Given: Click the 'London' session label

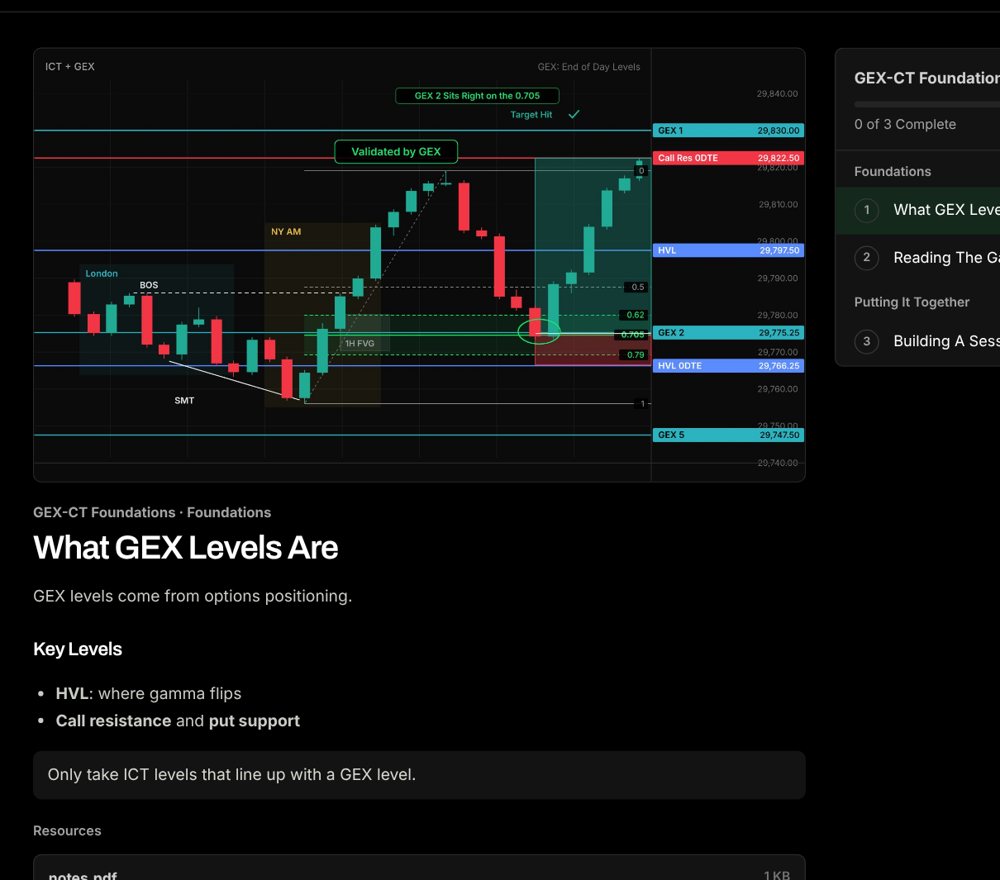Looking at the screenshot, I should point(101,274).
